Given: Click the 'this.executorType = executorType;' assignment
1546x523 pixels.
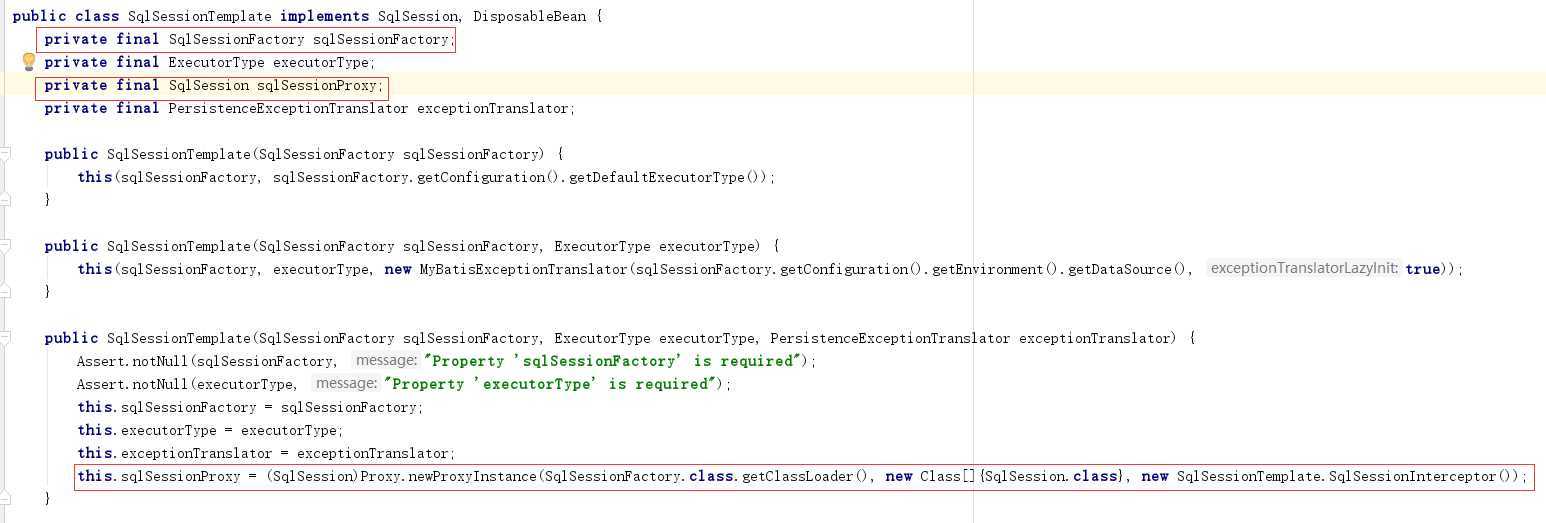Looking at the screenshot, I should point(210,431).
